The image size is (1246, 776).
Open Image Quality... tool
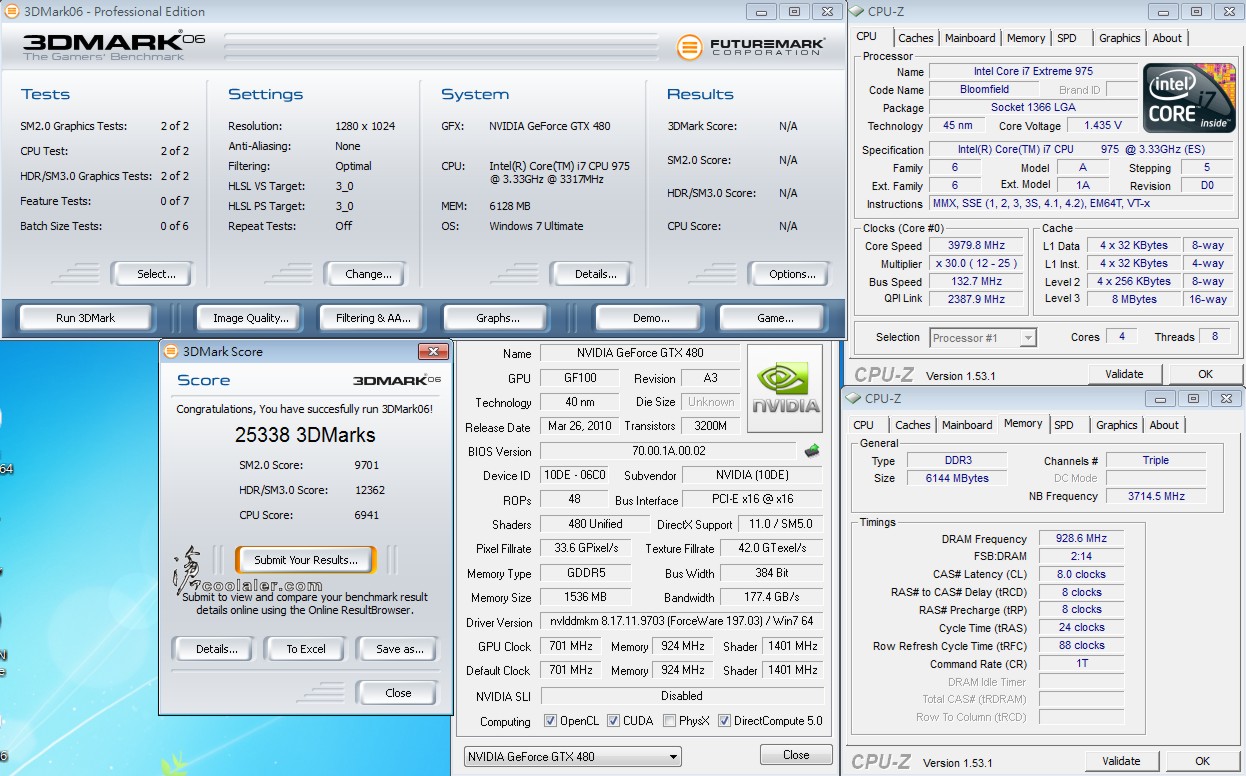click(251, 318)
